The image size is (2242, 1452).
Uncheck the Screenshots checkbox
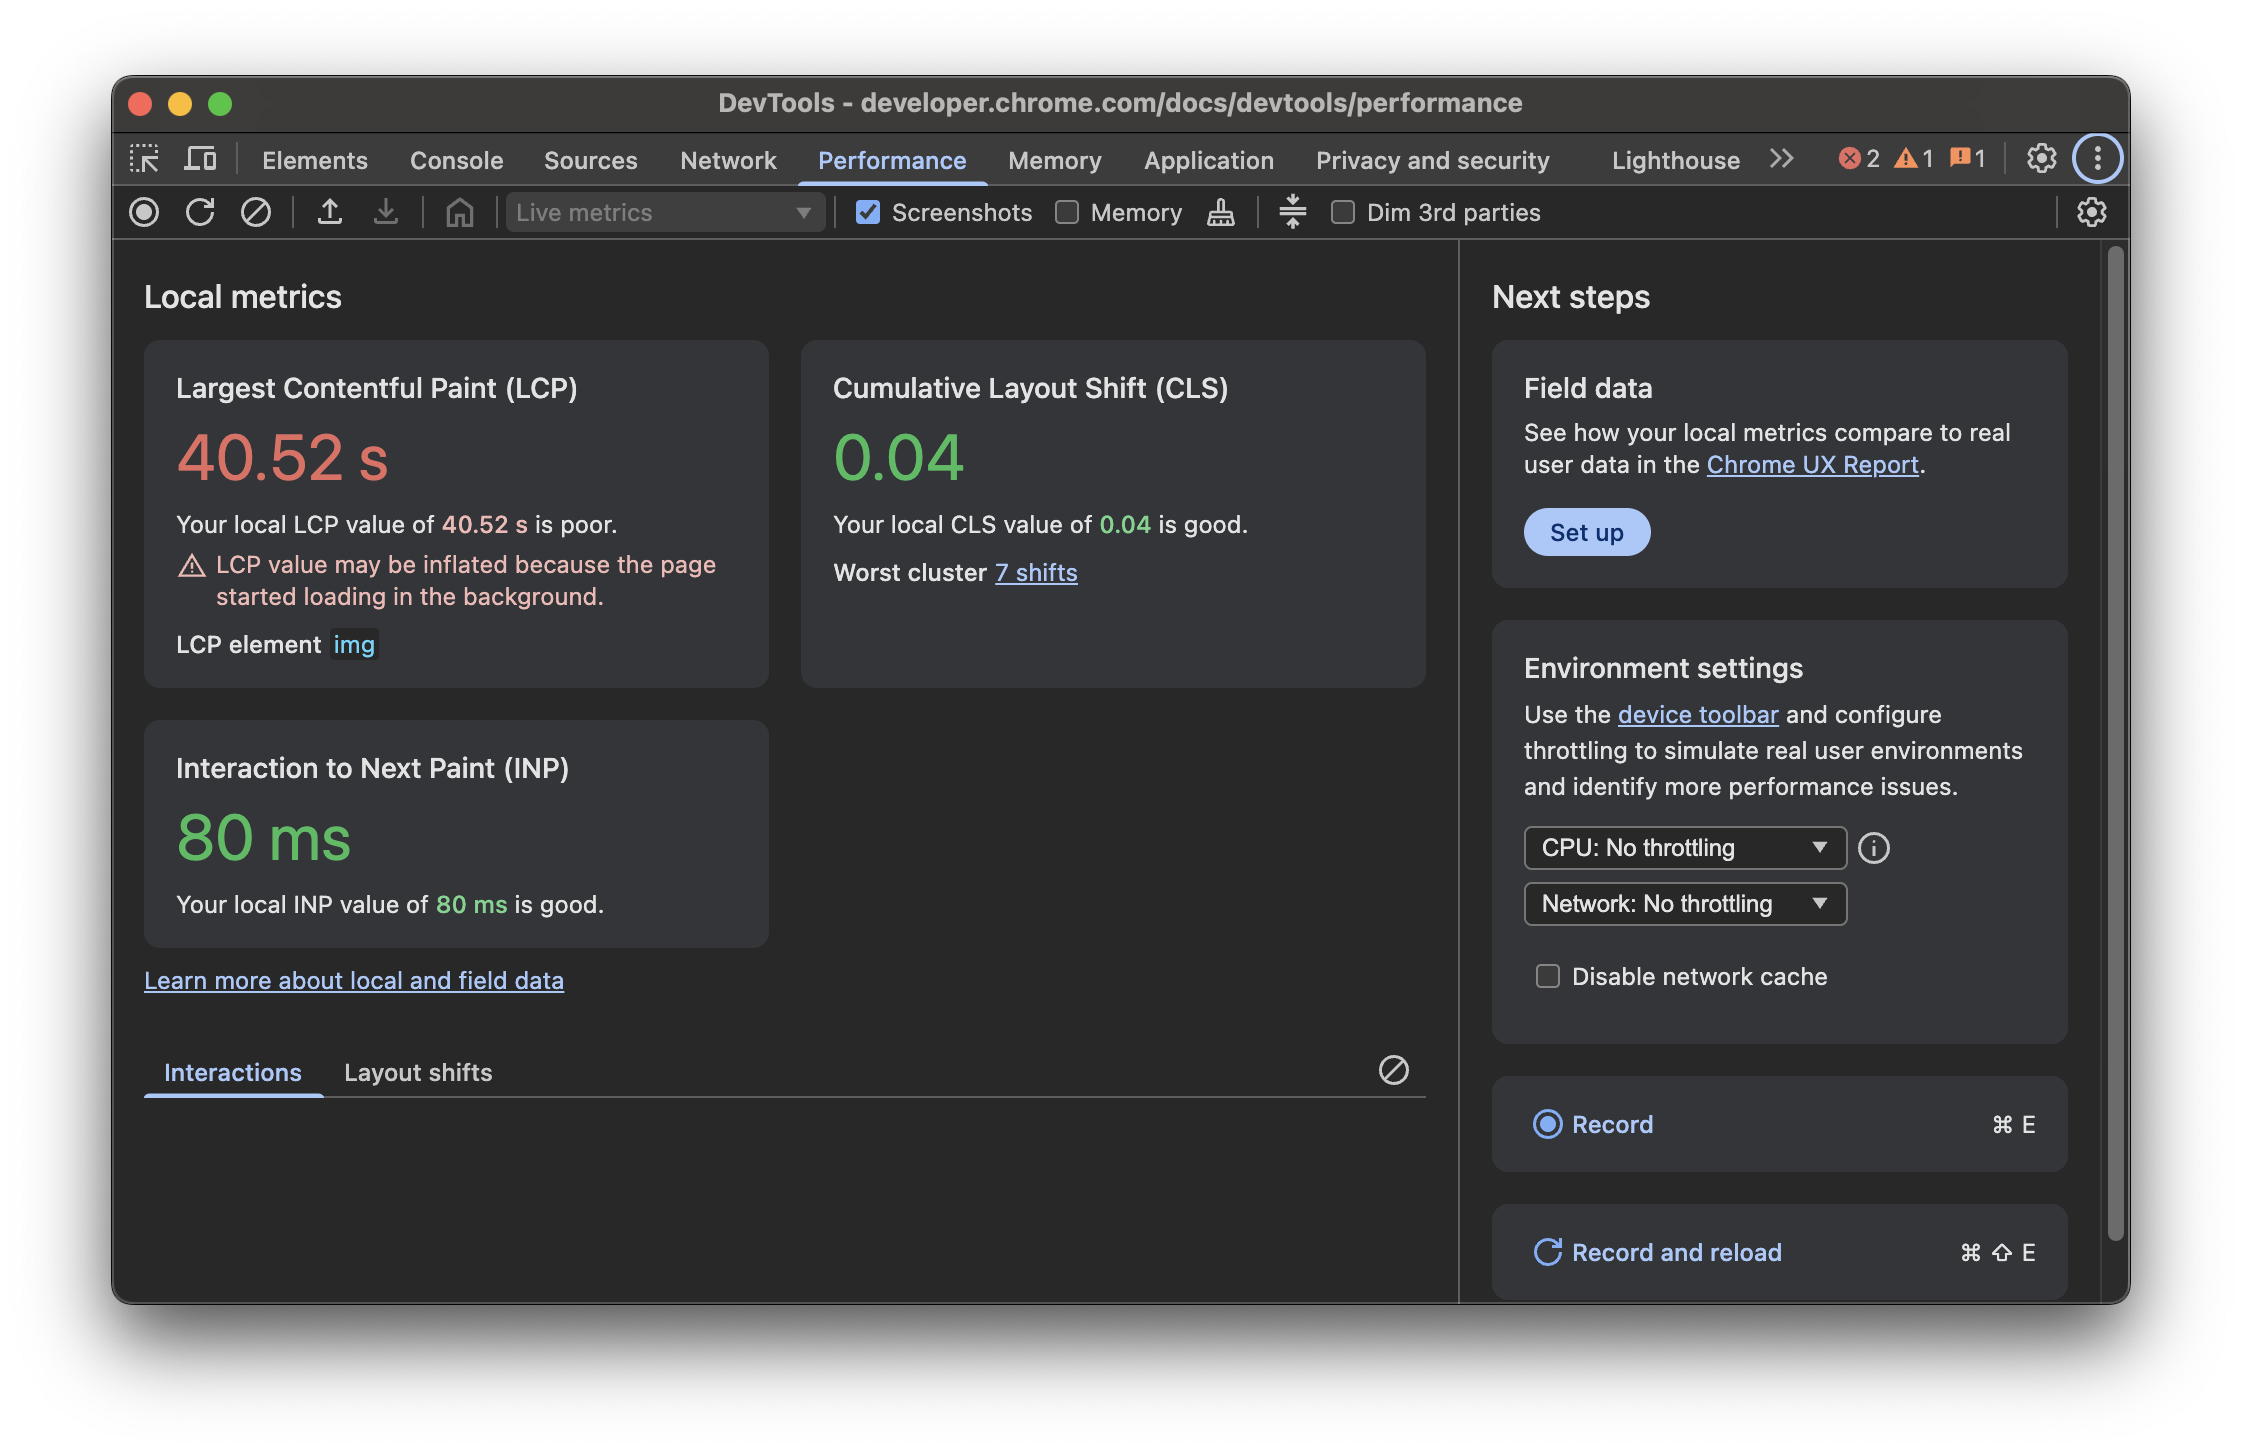pos(868,212)
